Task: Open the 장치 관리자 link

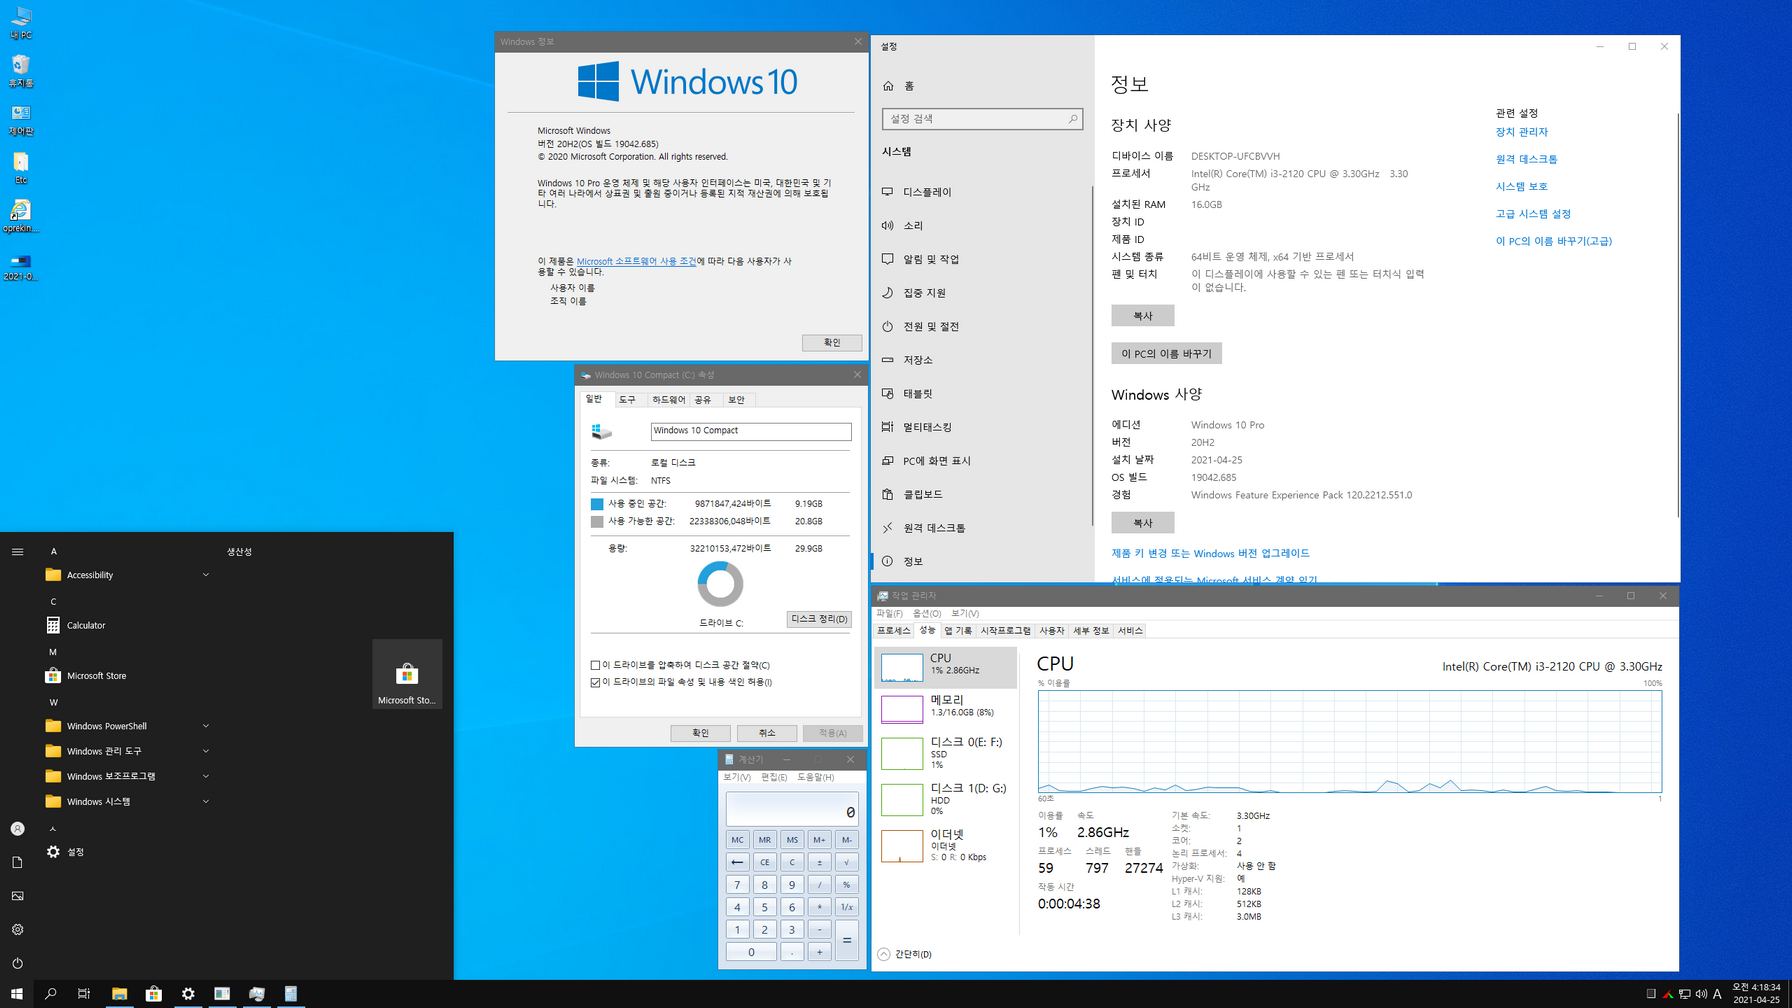Action: 1521,132
